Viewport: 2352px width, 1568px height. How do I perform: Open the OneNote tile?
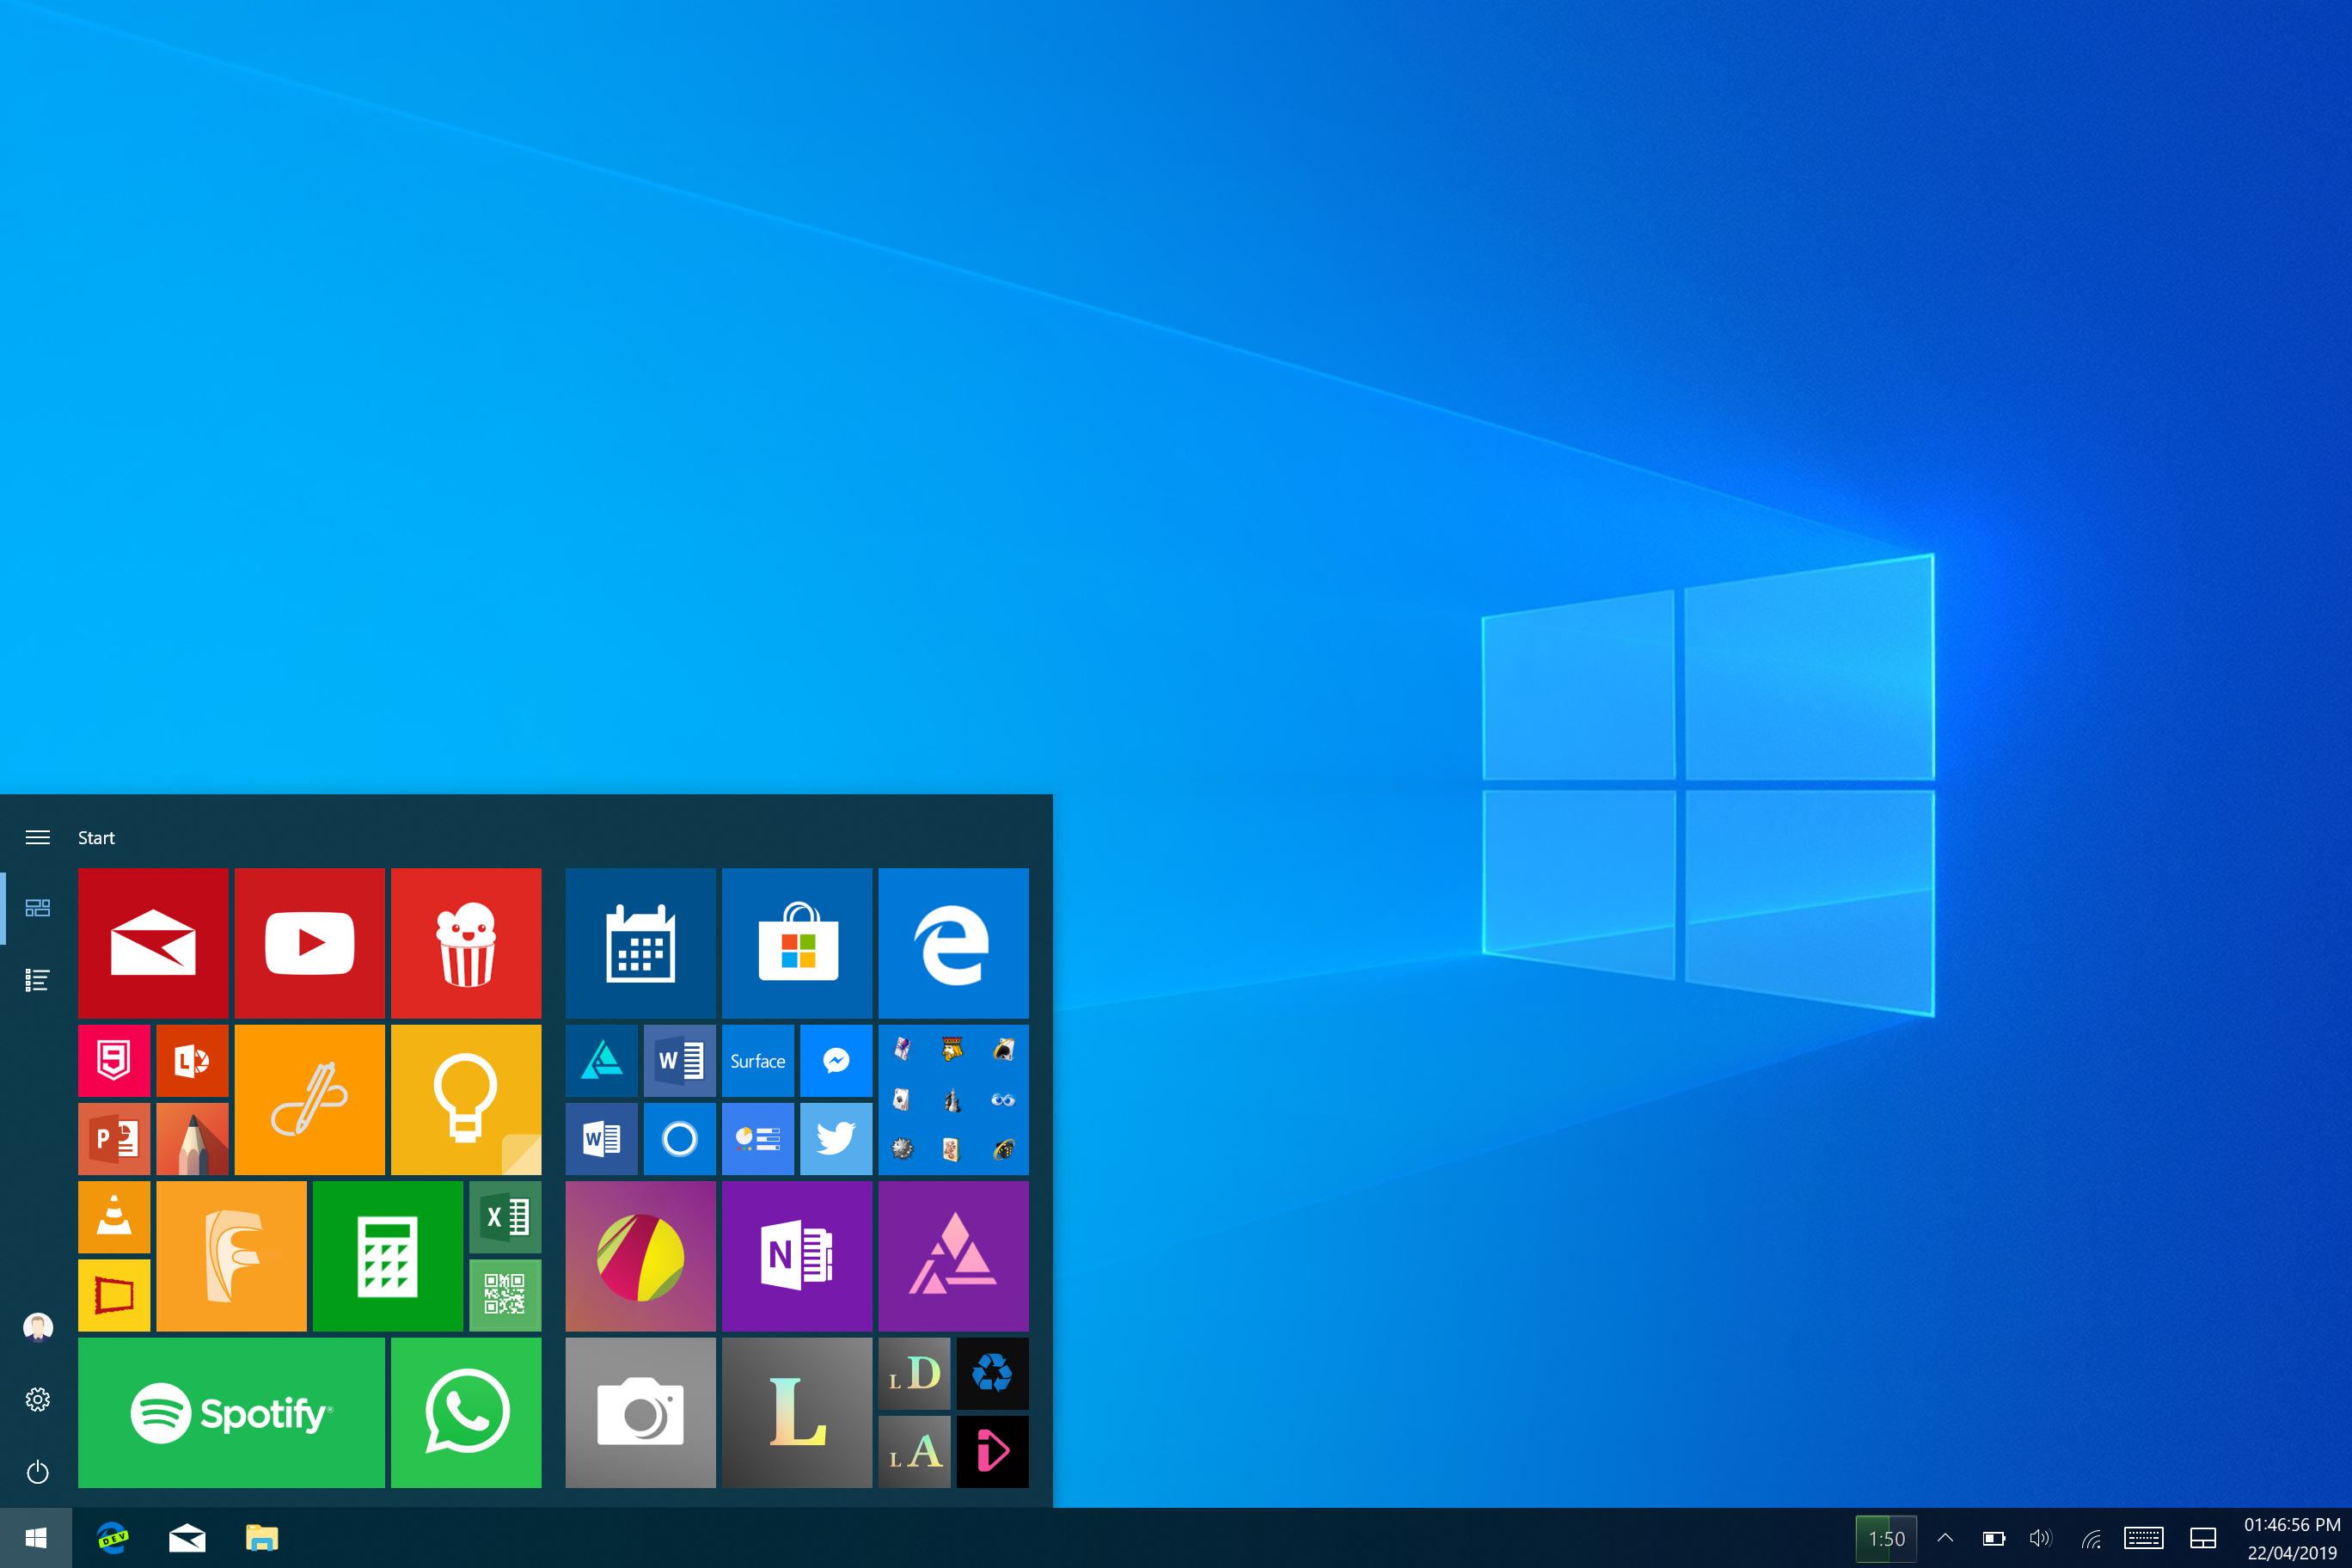pyautogui.click(x=797, y=1256)
